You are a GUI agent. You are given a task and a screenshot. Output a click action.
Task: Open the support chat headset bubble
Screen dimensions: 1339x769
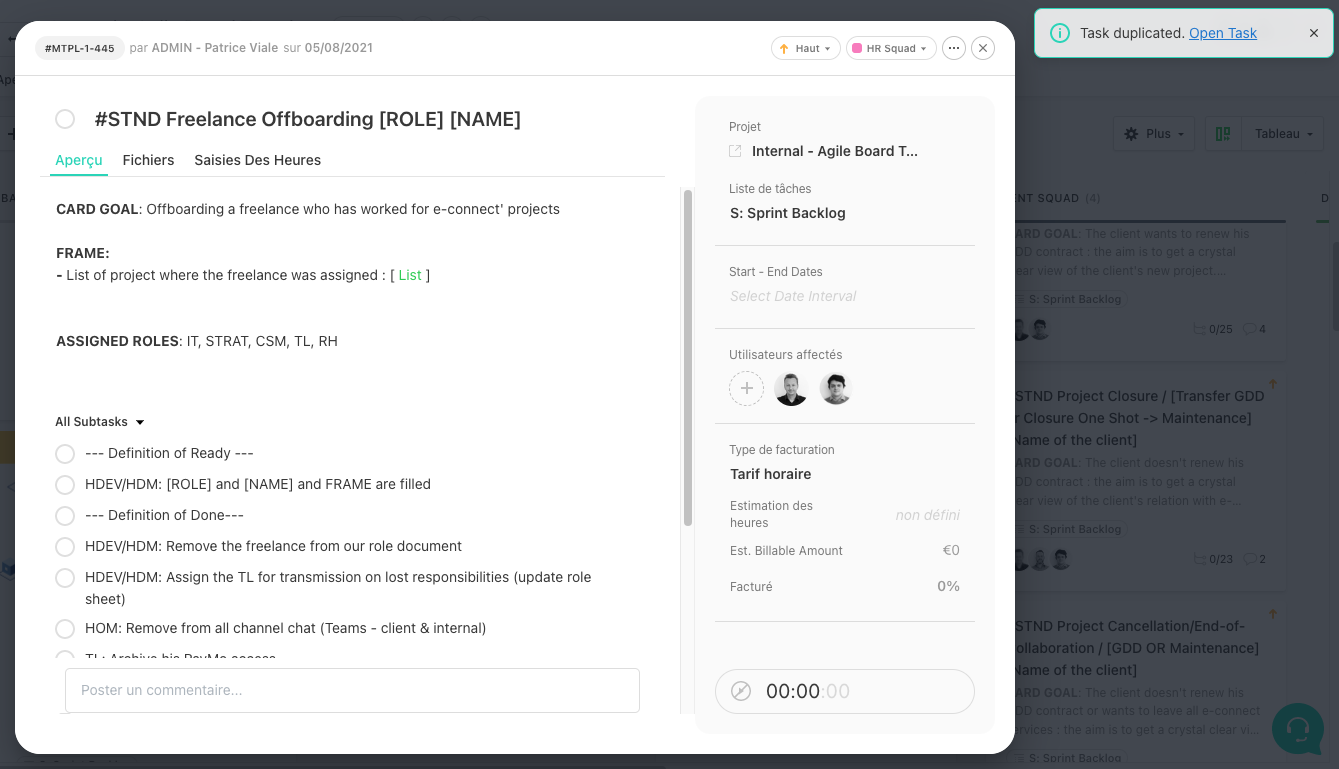(1298, 728)
